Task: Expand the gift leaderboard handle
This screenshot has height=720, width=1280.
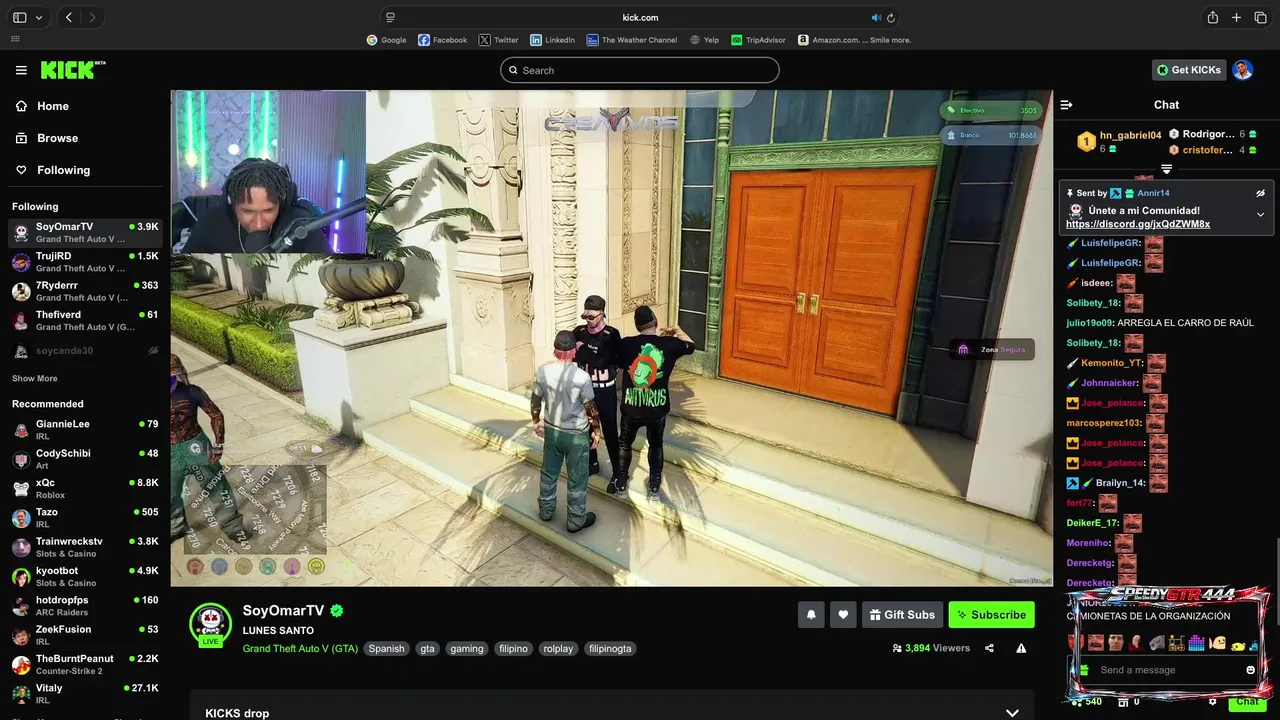Action: click(1166, 169)
